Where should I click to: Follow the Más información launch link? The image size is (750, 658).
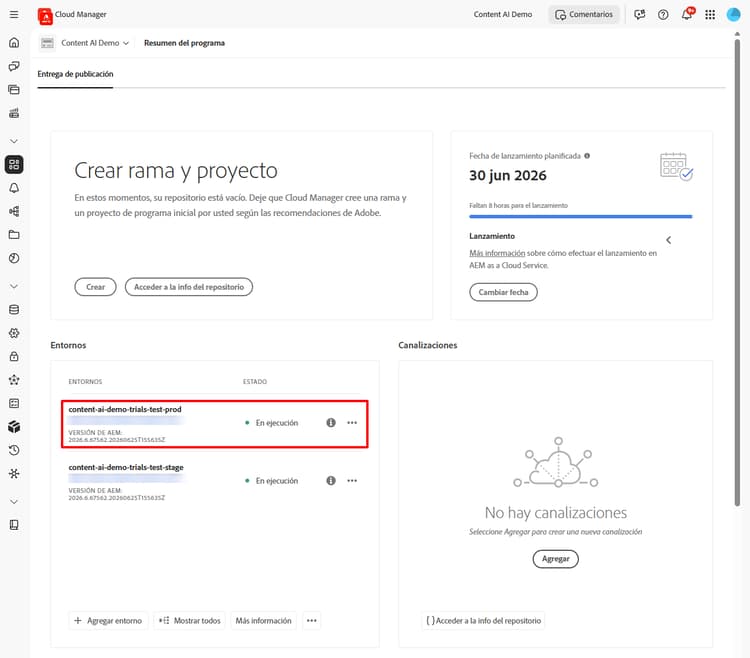click(497, 253)
